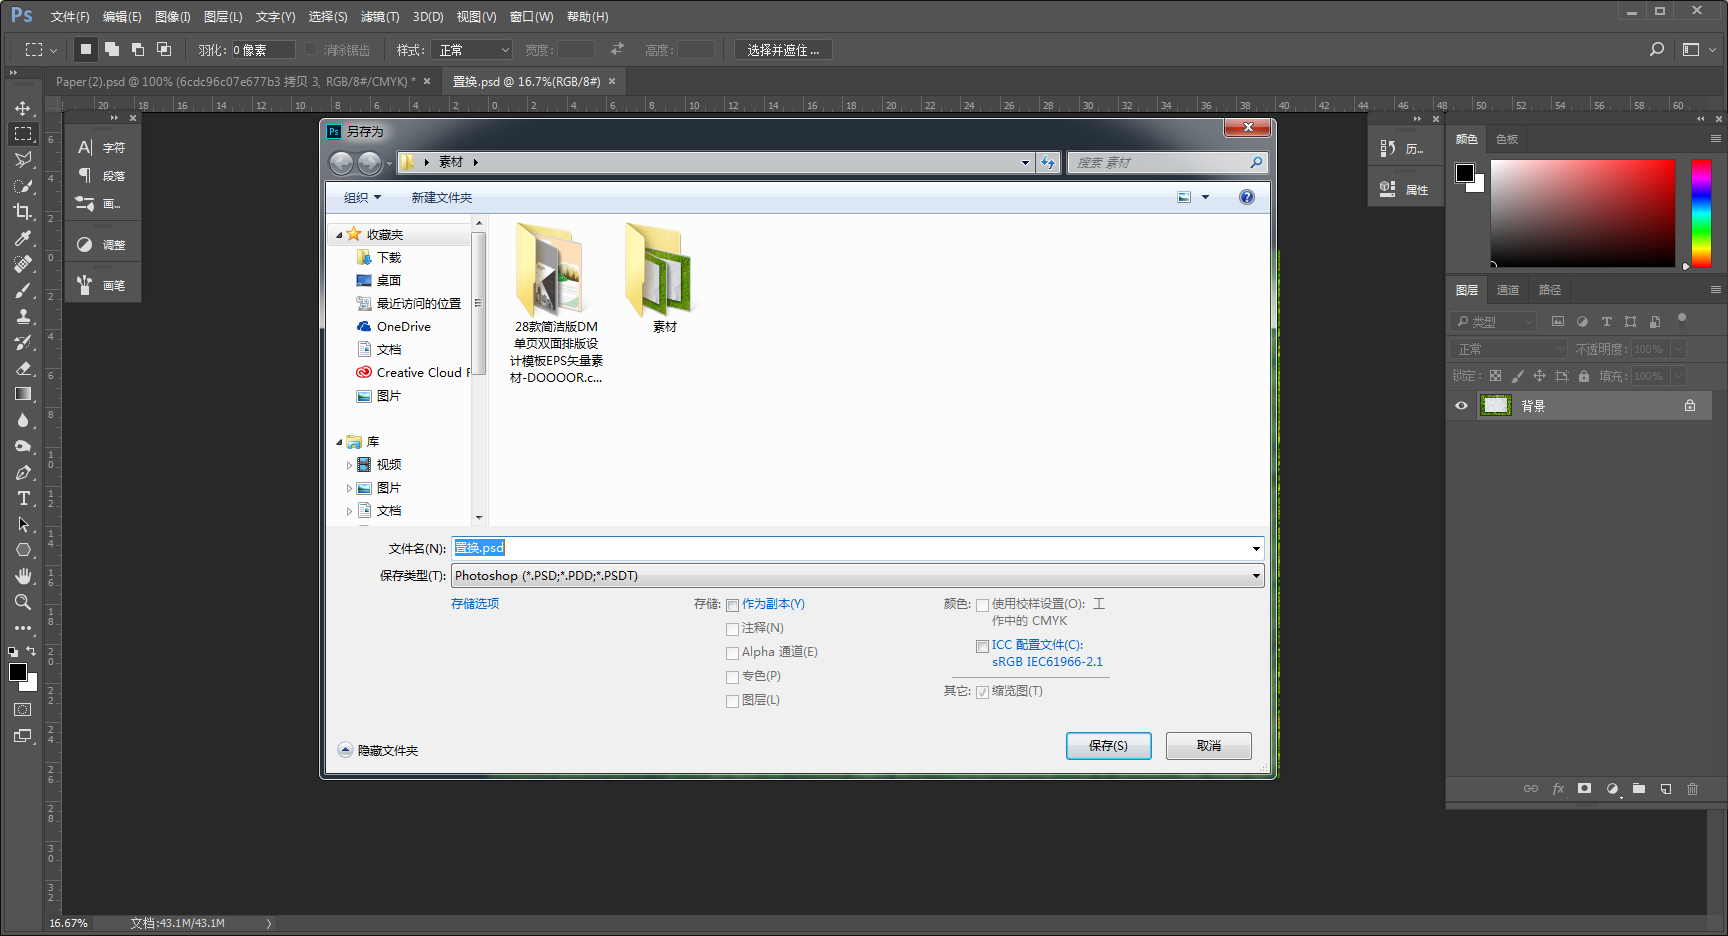Toggle the Thumbnail checkbox
Image resolution: width=1728 pixels, height=936 pixels.
[x=982, y=692]
